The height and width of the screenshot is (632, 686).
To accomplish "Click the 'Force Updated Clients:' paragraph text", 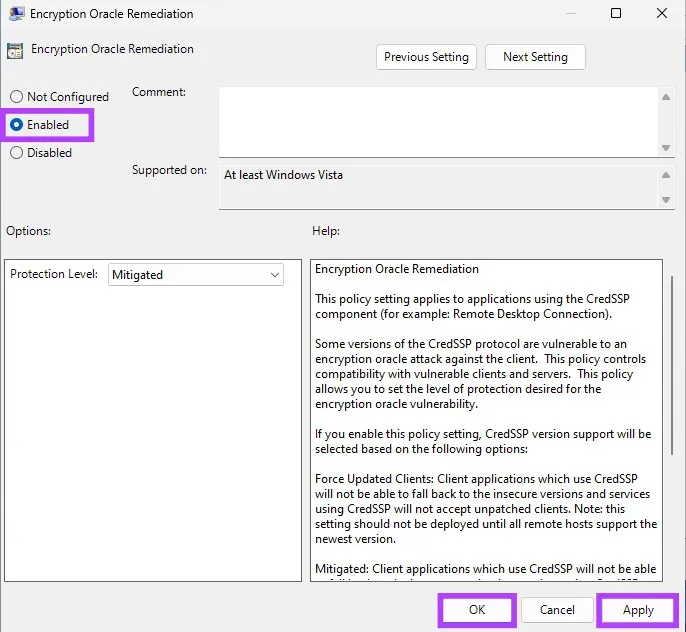I will 486,509.
